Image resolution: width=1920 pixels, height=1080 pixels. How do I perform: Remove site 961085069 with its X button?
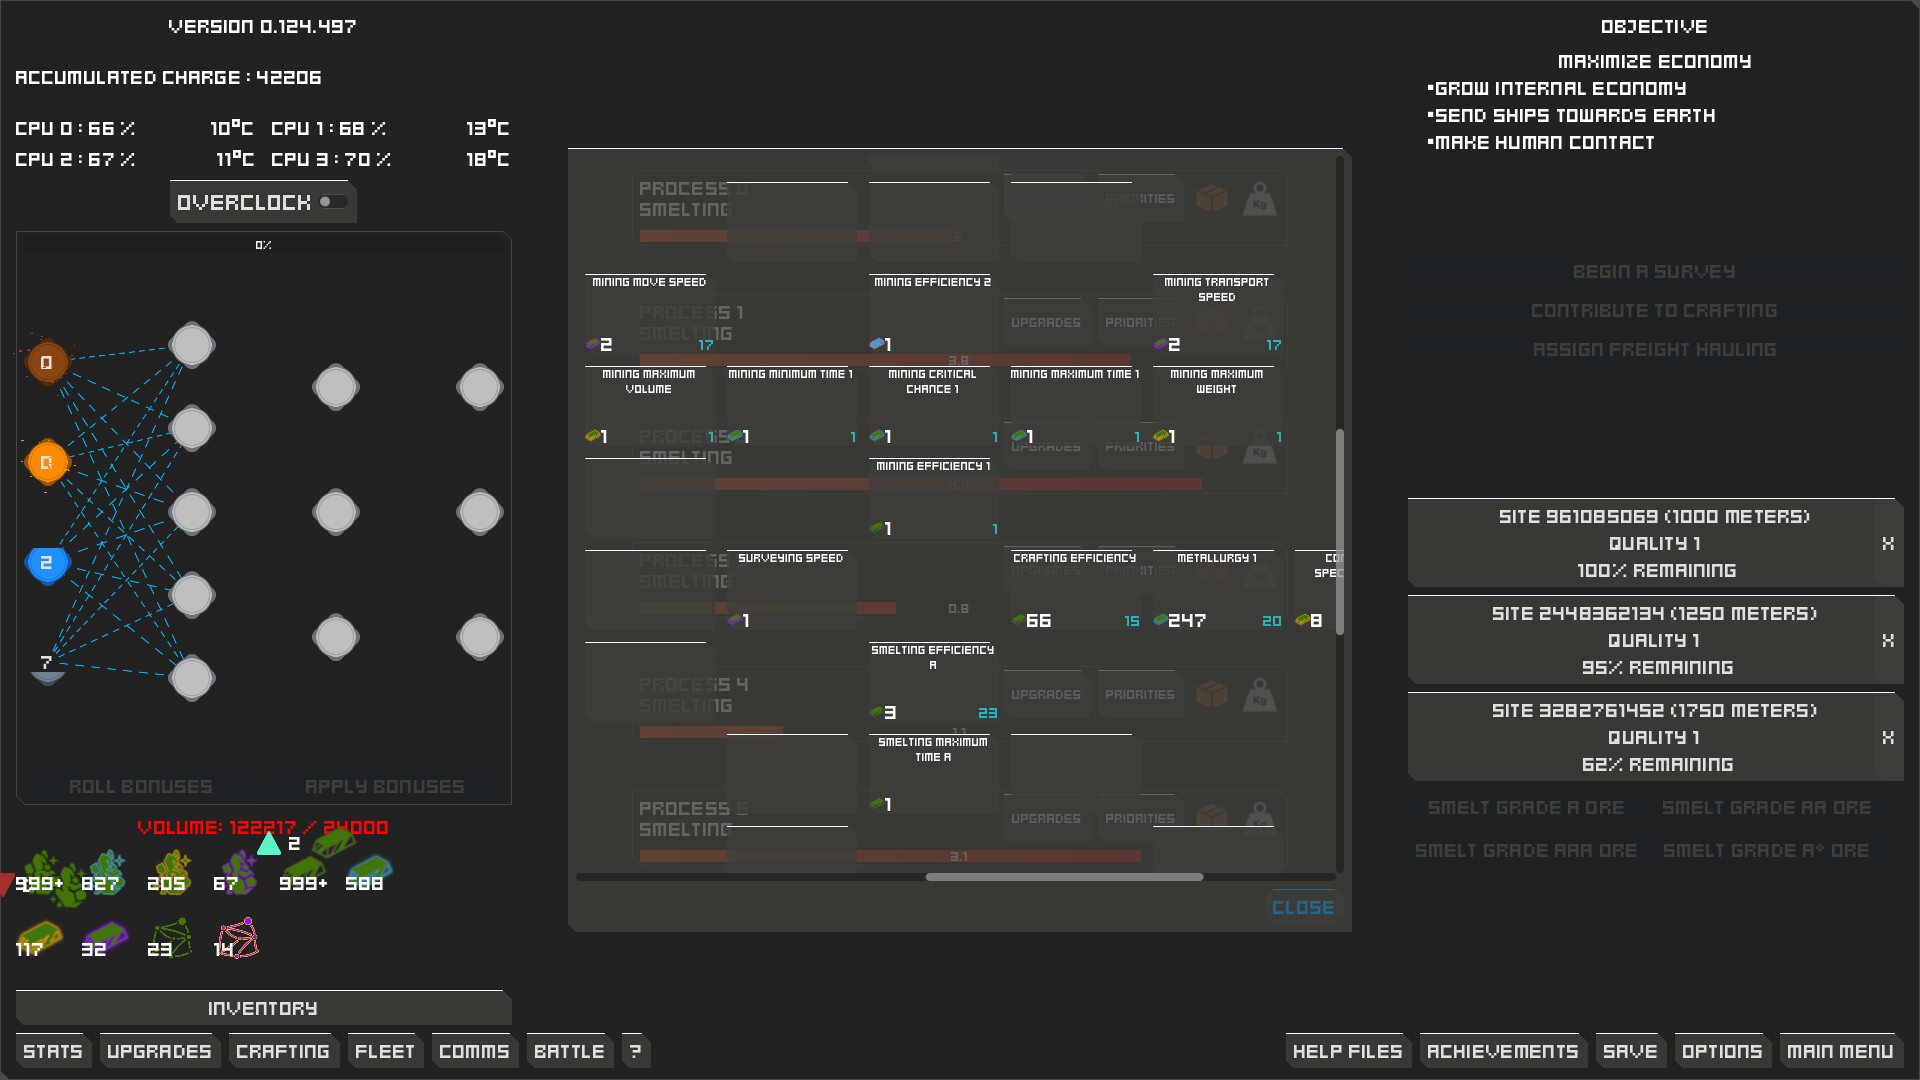[1887, 543]
